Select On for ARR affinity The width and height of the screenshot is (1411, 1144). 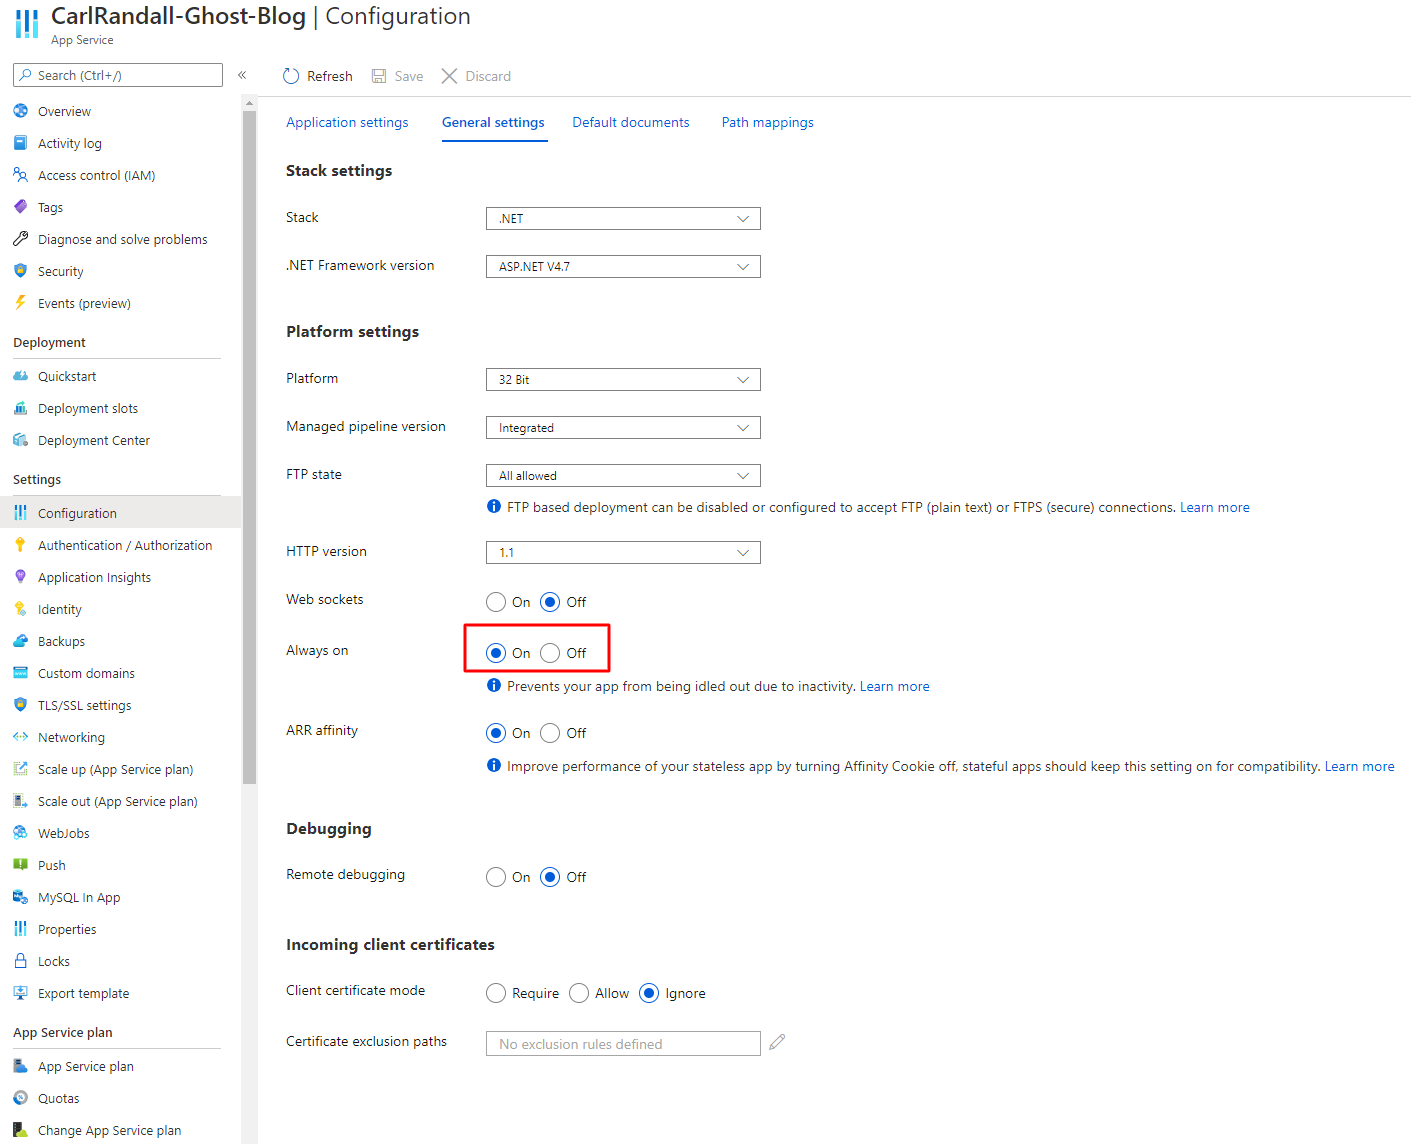pos(496,733)
